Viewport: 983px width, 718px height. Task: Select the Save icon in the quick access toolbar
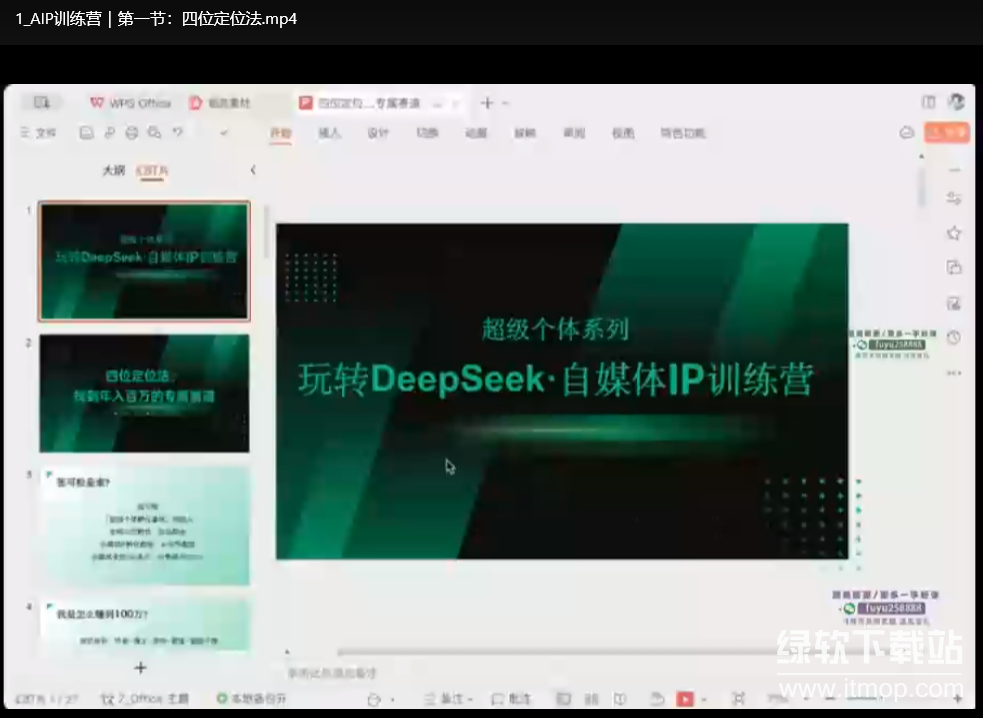[x=85, y=132]
